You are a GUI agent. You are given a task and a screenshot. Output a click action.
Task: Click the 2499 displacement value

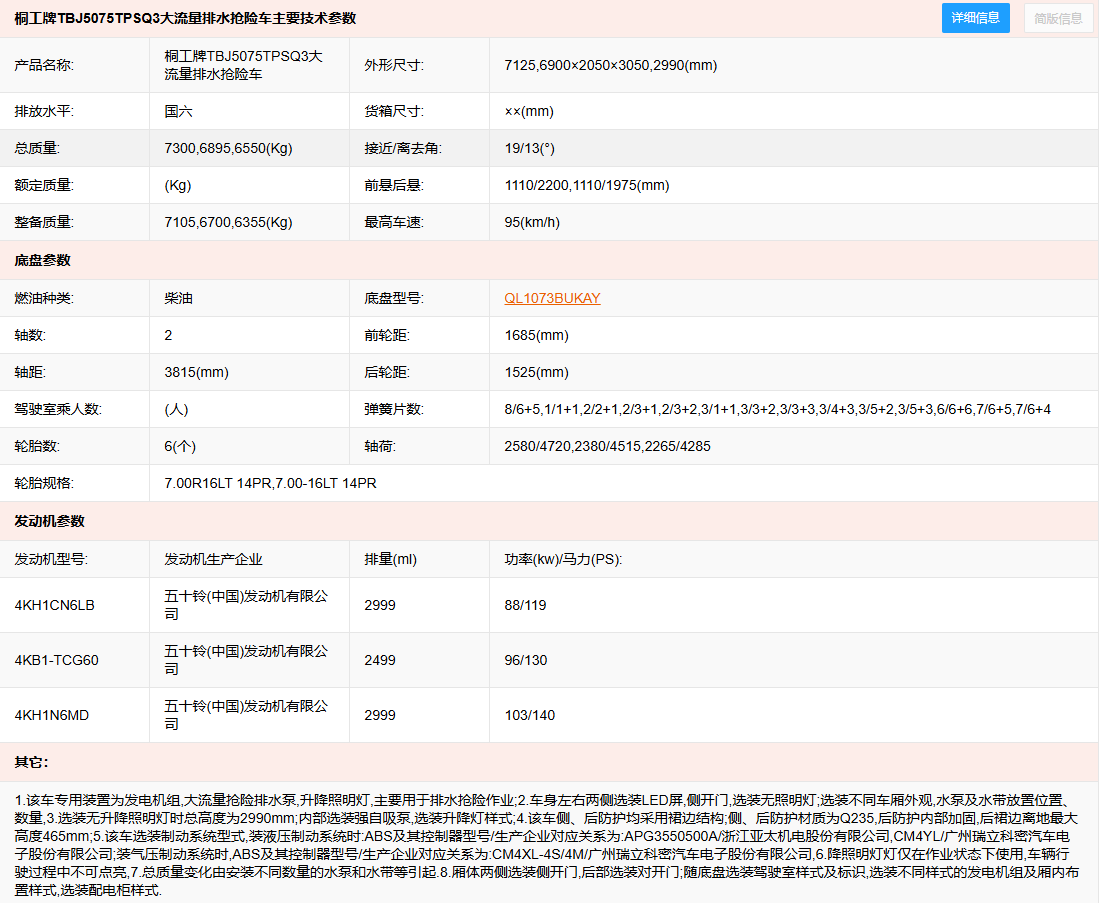[x=380, y=660]
